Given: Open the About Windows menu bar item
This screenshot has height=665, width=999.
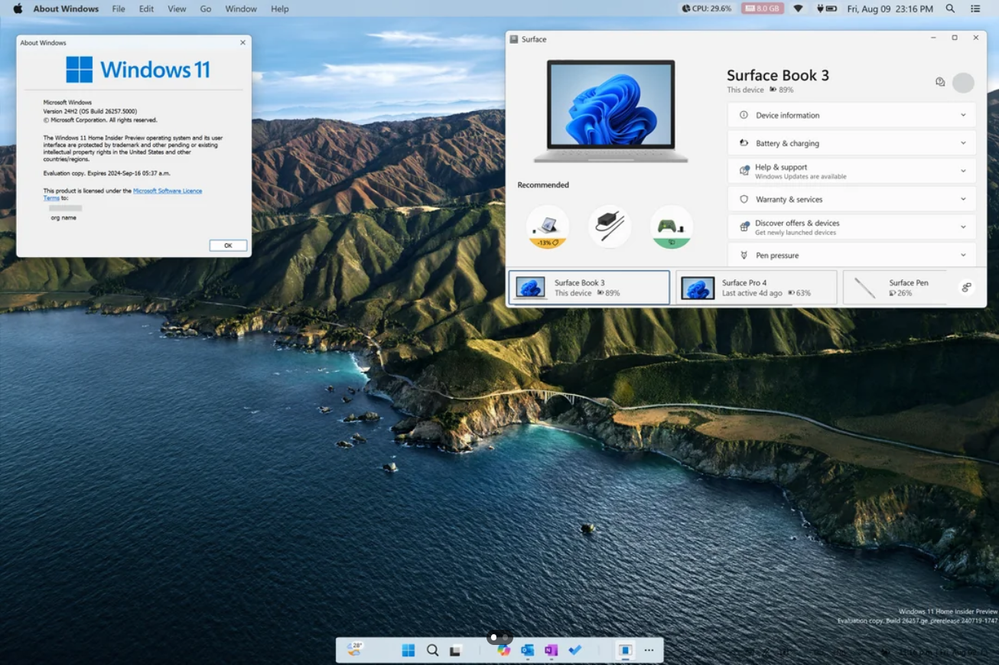Looking at the screenshot, I should (x=66, y=8).
